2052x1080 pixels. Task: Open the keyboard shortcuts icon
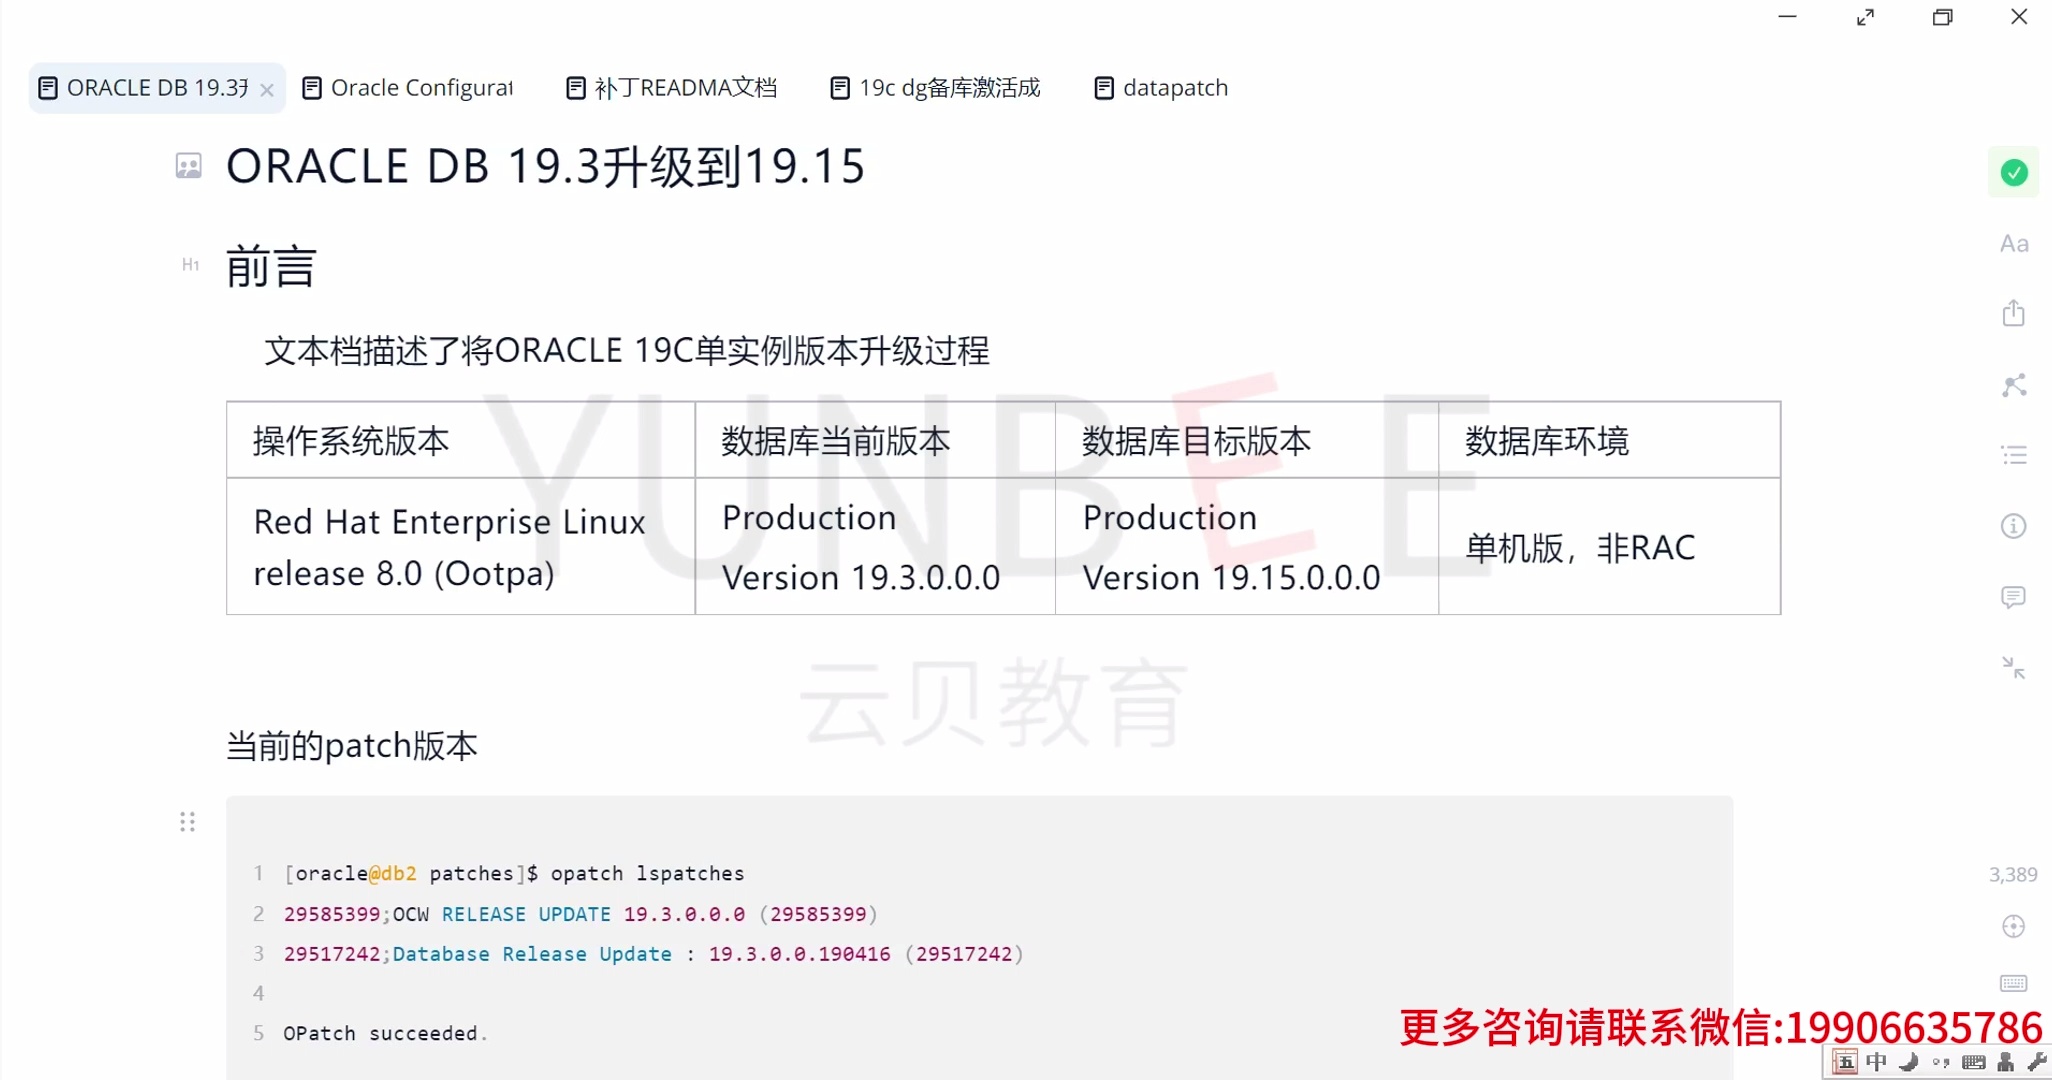point(2014,983)
